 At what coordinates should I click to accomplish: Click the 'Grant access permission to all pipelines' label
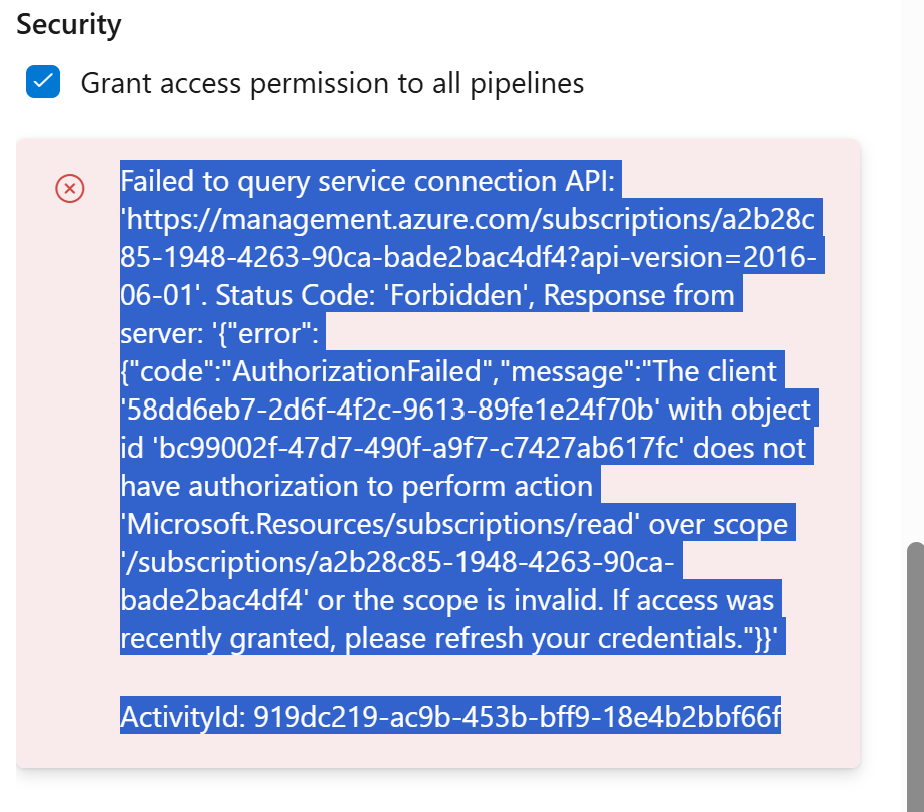(332, 83)
